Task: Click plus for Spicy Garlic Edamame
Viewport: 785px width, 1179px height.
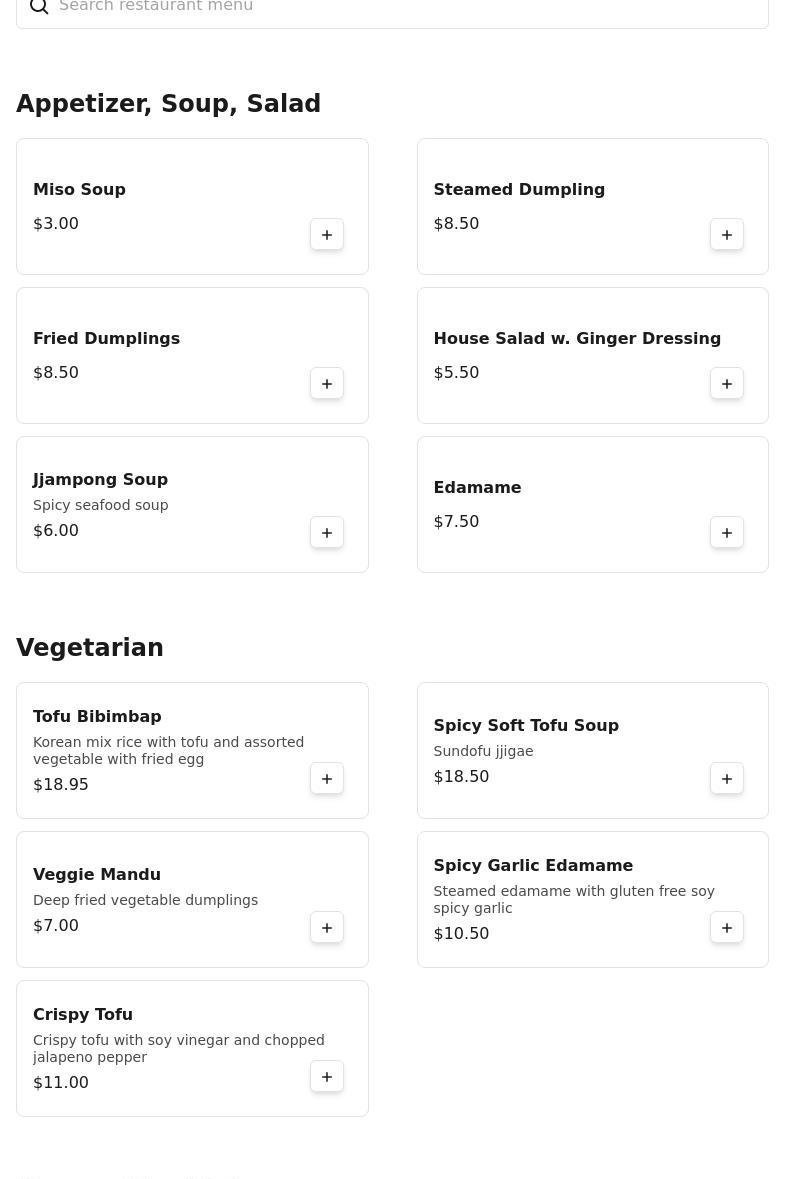Action: coord(727,928)
